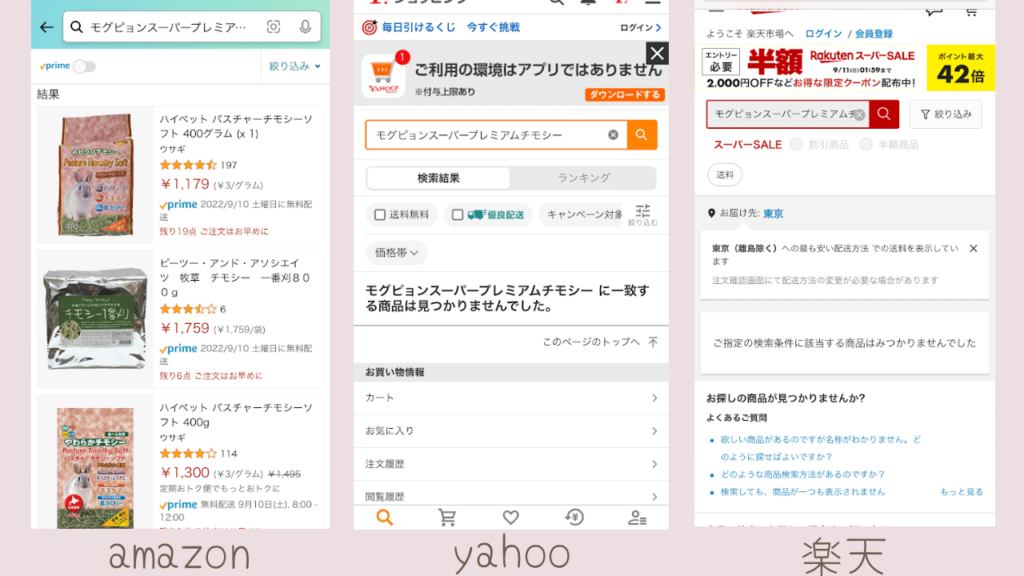This screenshot has height=576, width=1024.
Task: Open 今すぐ挑戦 link in Yahoo
Action: coord(493,27)
